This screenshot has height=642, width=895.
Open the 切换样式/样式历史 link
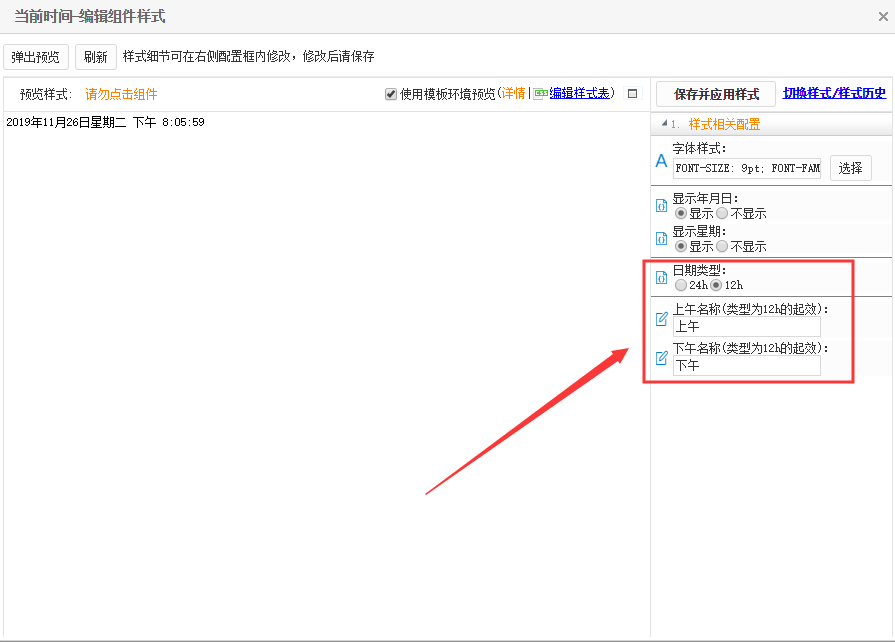tap(834, 93)
